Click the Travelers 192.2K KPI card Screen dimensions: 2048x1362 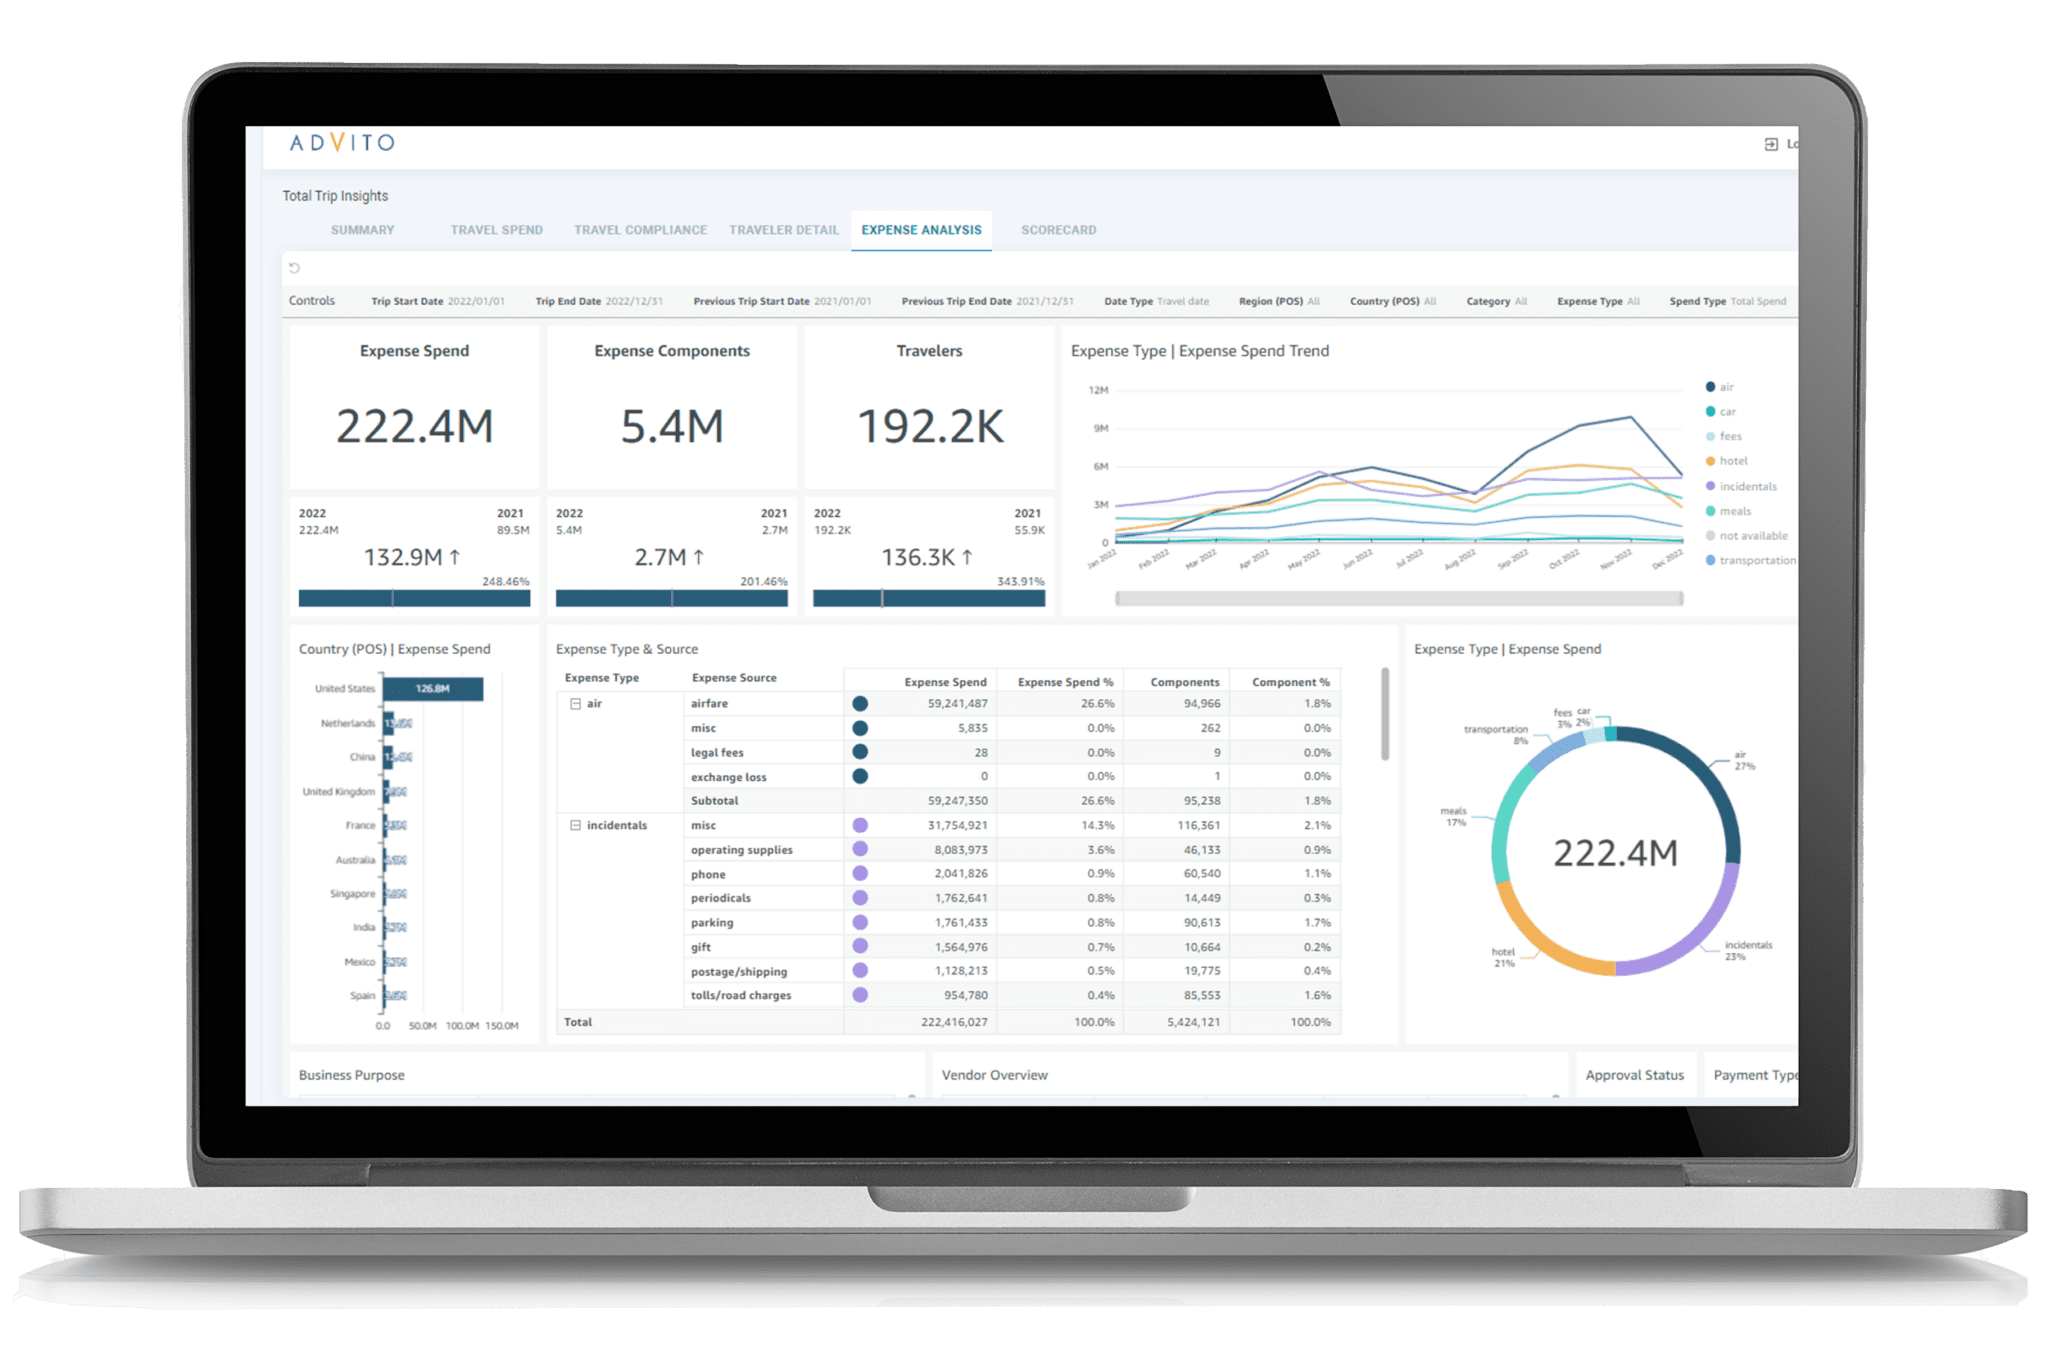click(x=929, y=408)
